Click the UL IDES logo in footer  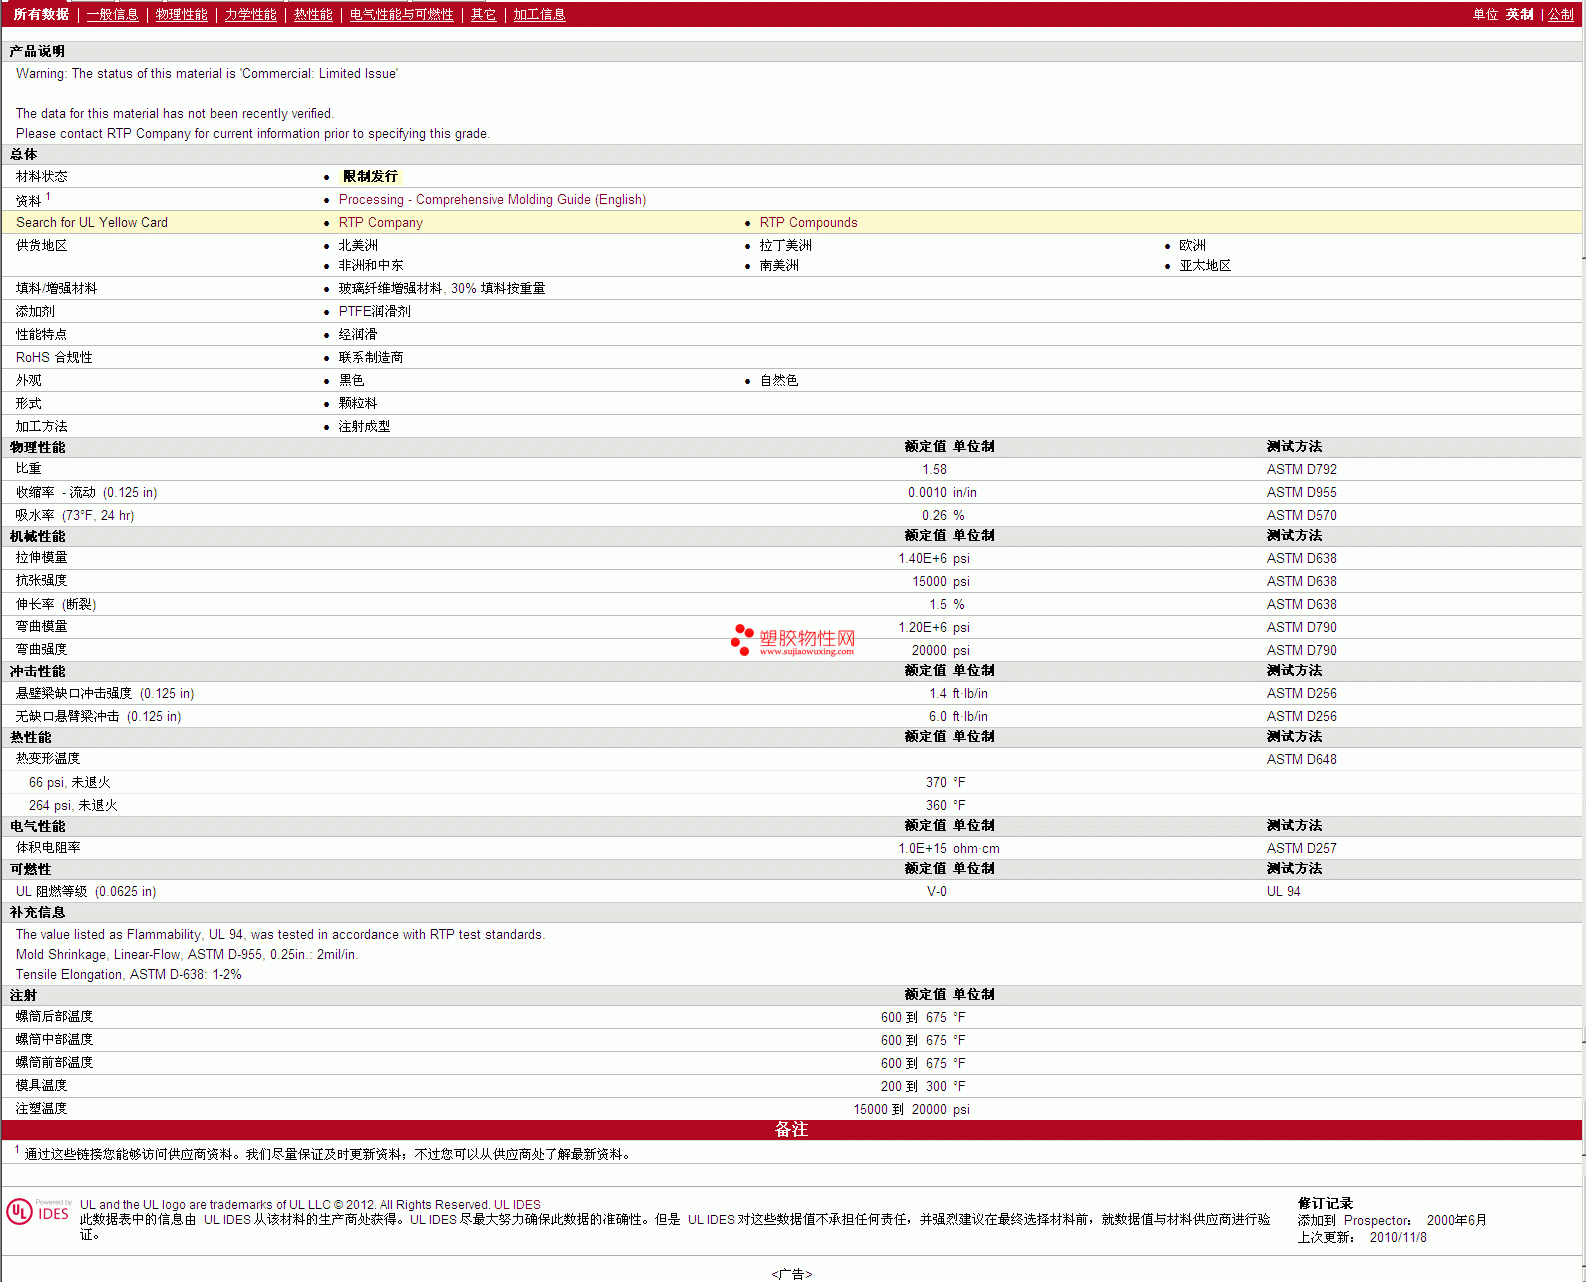38,1212
